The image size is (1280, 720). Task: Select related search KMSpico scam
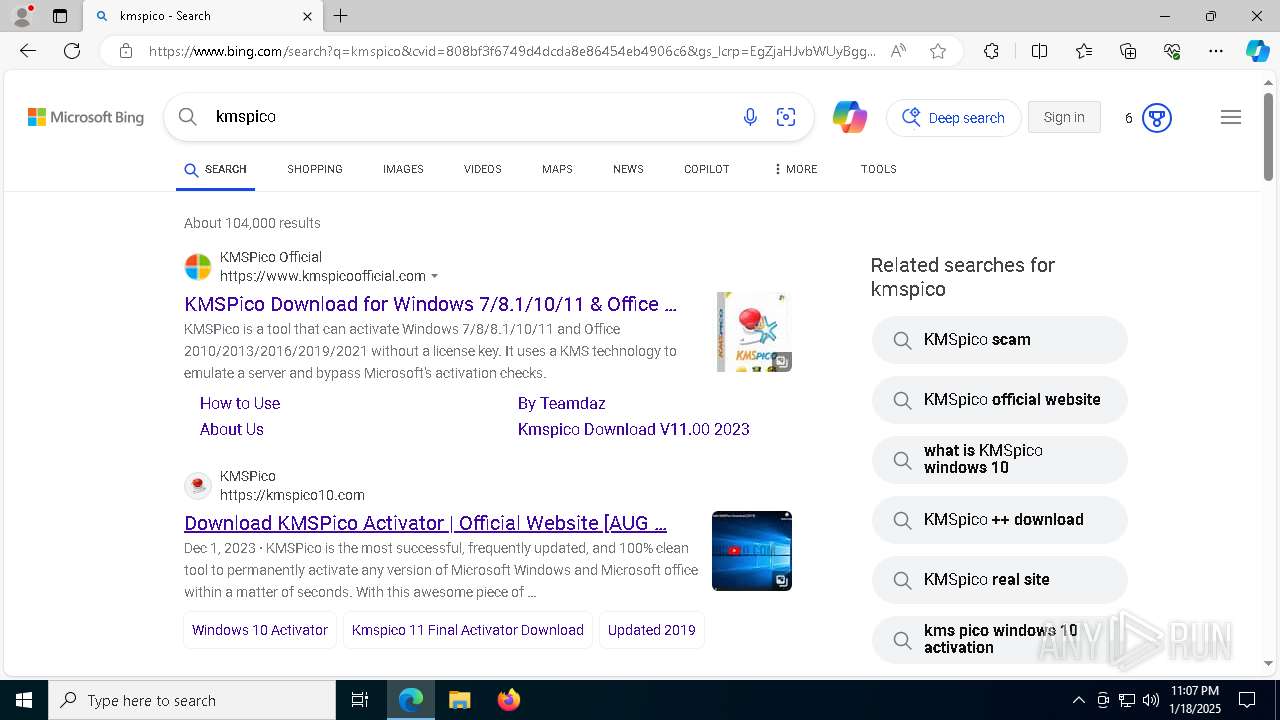[999, 340]
